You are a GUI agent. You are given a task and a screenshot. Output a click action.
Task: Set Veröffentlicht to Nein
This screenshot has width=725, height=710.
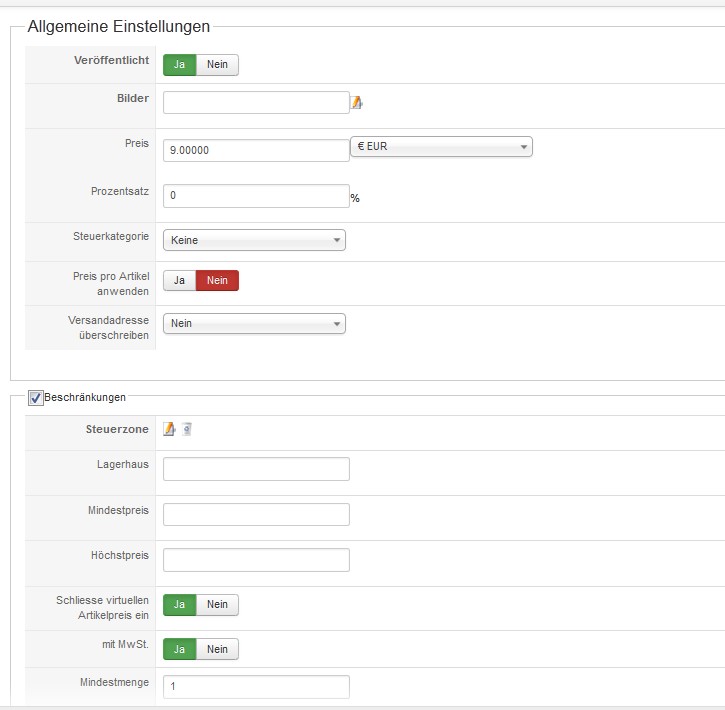pyautogui.click(x=217, y=64)
